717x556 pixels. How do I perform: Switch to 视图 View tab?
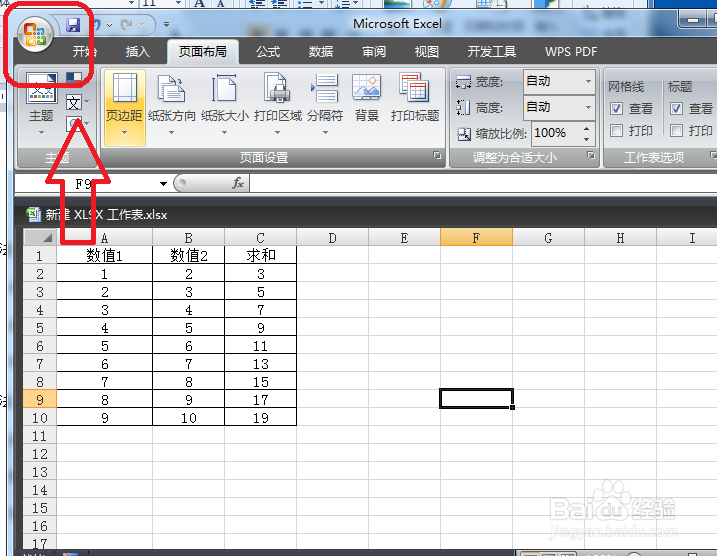tap(427, 51)
